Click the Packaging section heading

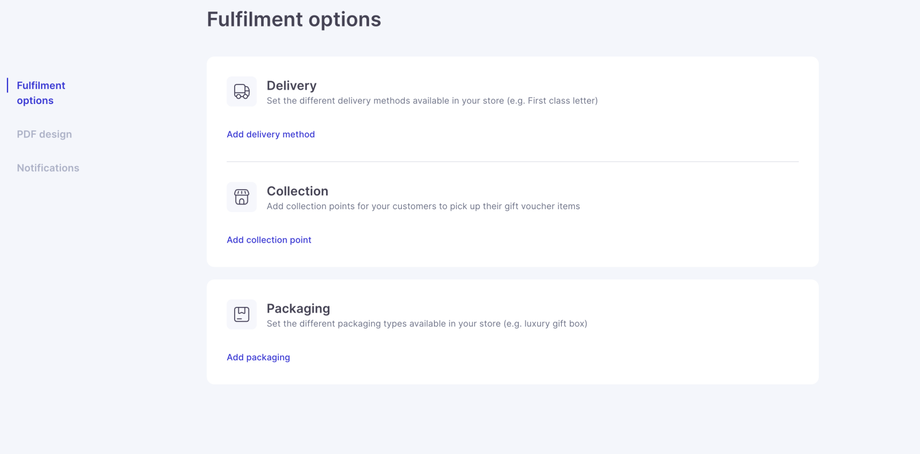(298, 308)
